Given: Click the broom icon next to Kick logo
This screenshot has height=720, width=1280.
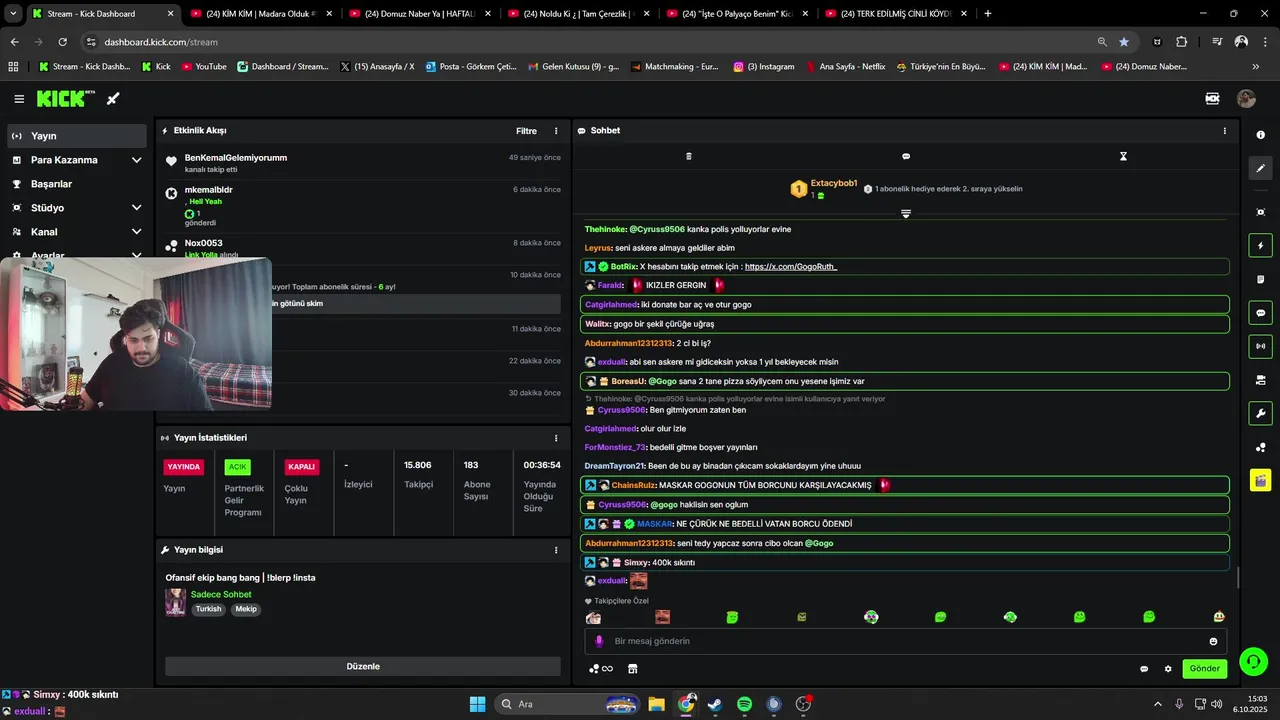Looking at the screenshot, I should point(113,99).
